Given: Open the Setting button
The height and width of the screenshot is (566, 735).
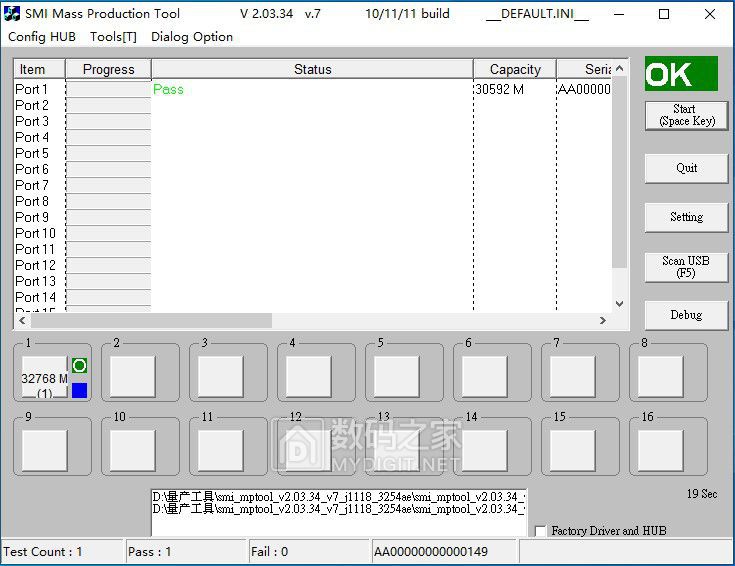Looking at the screenshot, I should click(x=687, y=217).
